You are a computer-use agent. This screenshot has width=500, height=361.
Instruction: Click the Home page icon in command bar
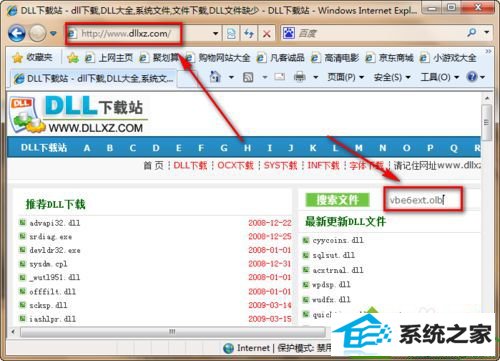click(x=215, y=77)
